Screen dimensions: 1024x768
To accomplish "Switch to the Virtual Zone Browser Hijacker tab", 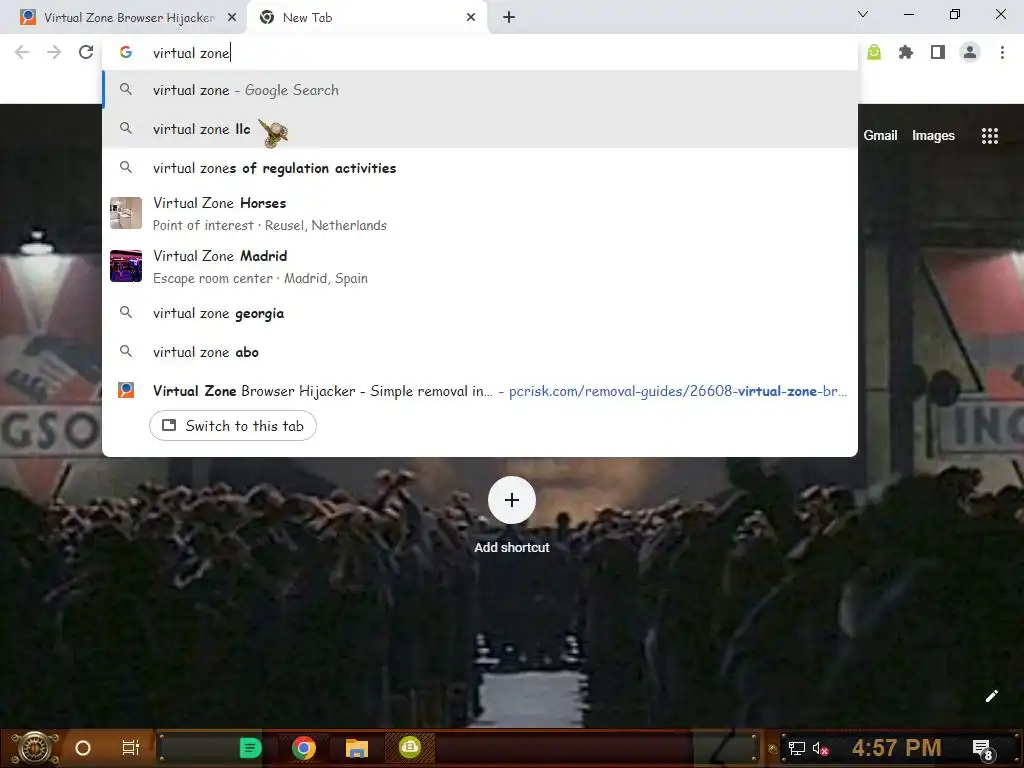I will [123, 18].
